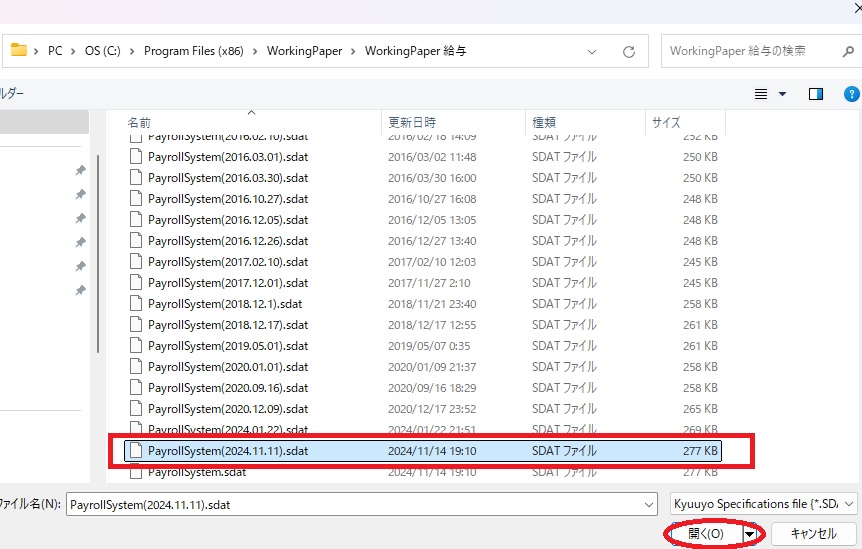
Task: Open the split arrow beside 開く button
Action: (748, 534)
